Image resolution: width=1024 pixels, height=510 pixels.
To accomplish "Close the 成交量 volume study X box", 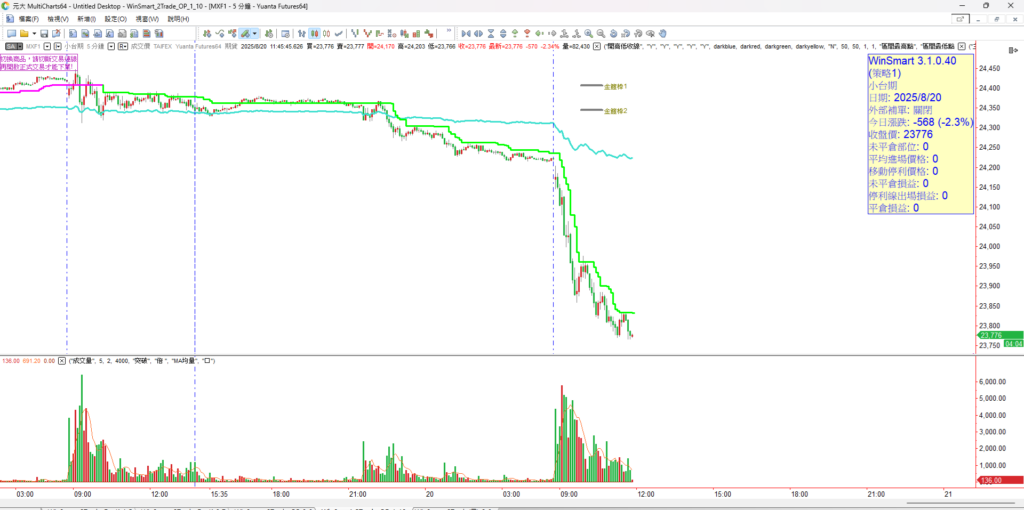I will click(x=62, y=360).
